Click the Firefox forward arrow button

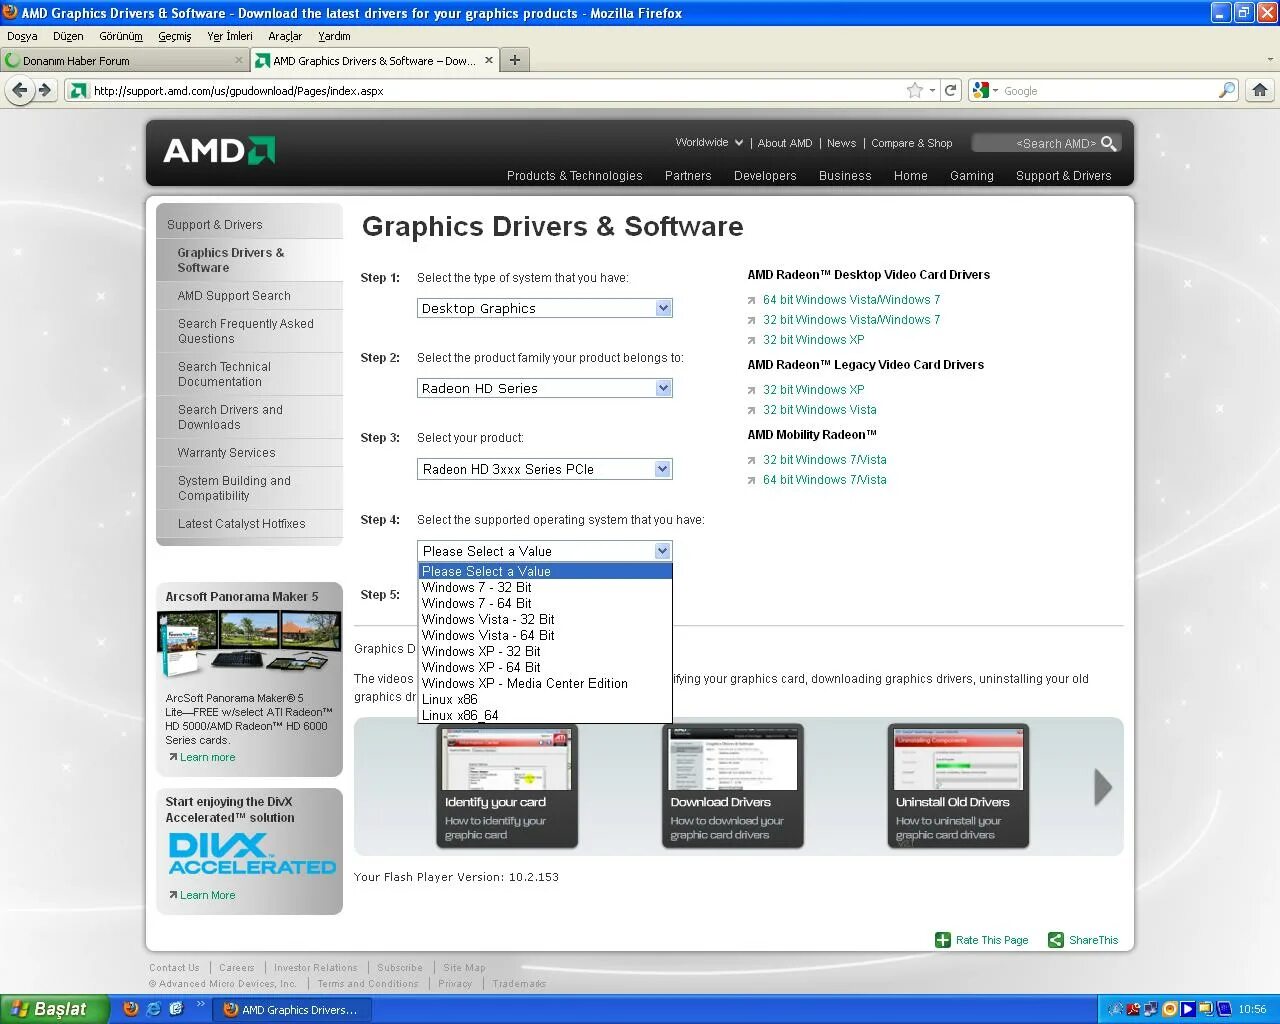[x=44, y=90]
